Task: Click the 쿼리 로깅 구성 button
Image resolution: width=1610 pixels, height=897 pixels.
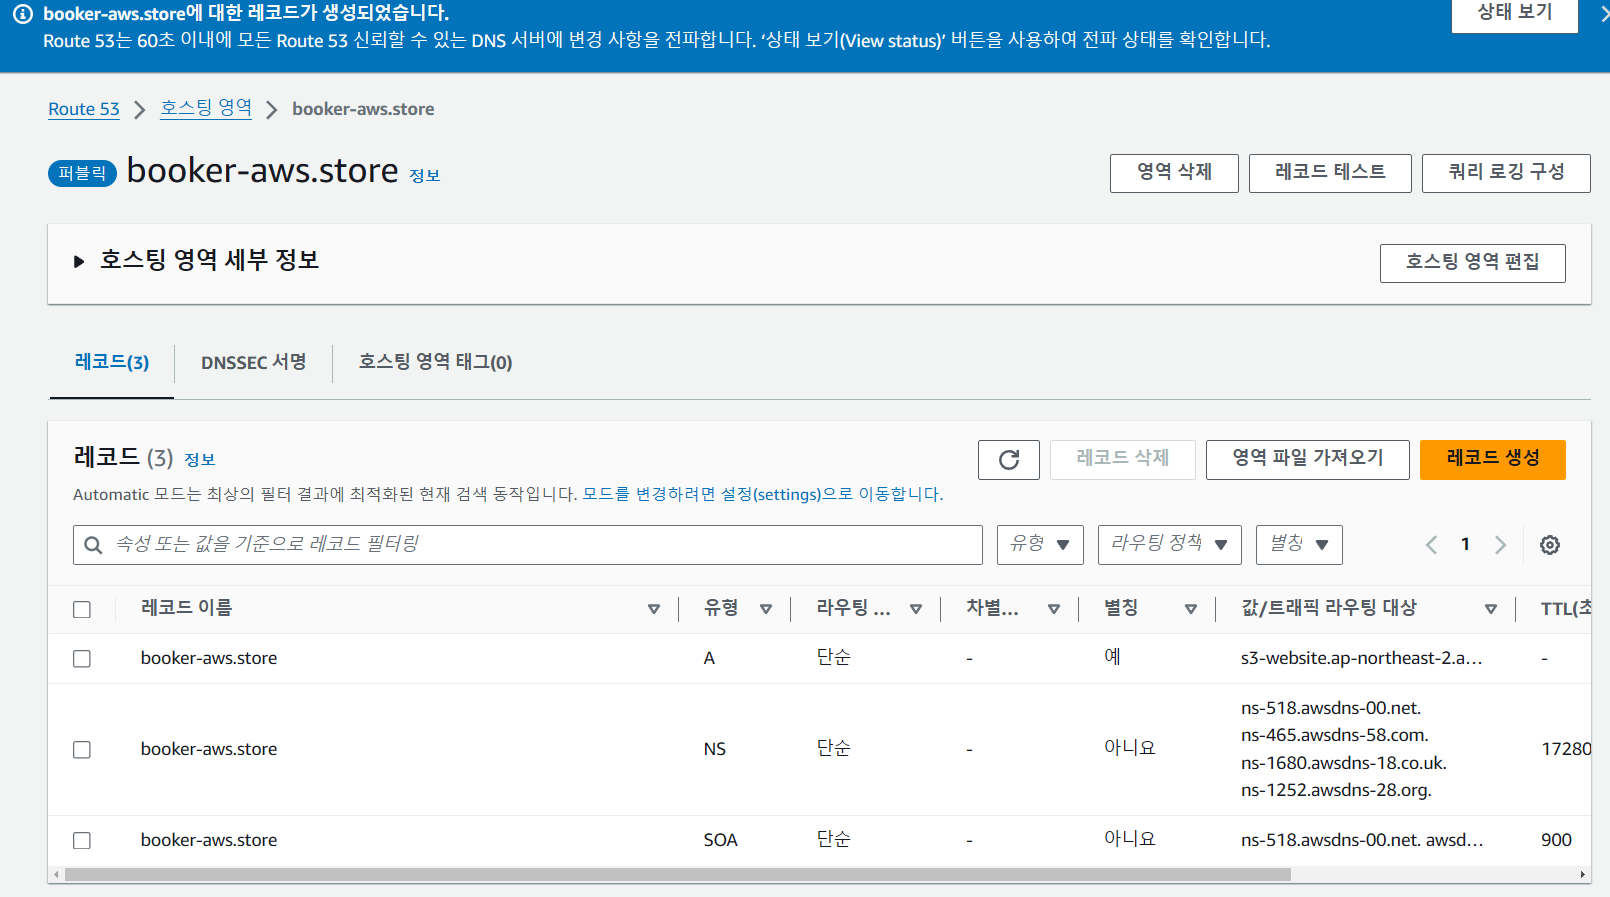Action: tap(1506, 173)
